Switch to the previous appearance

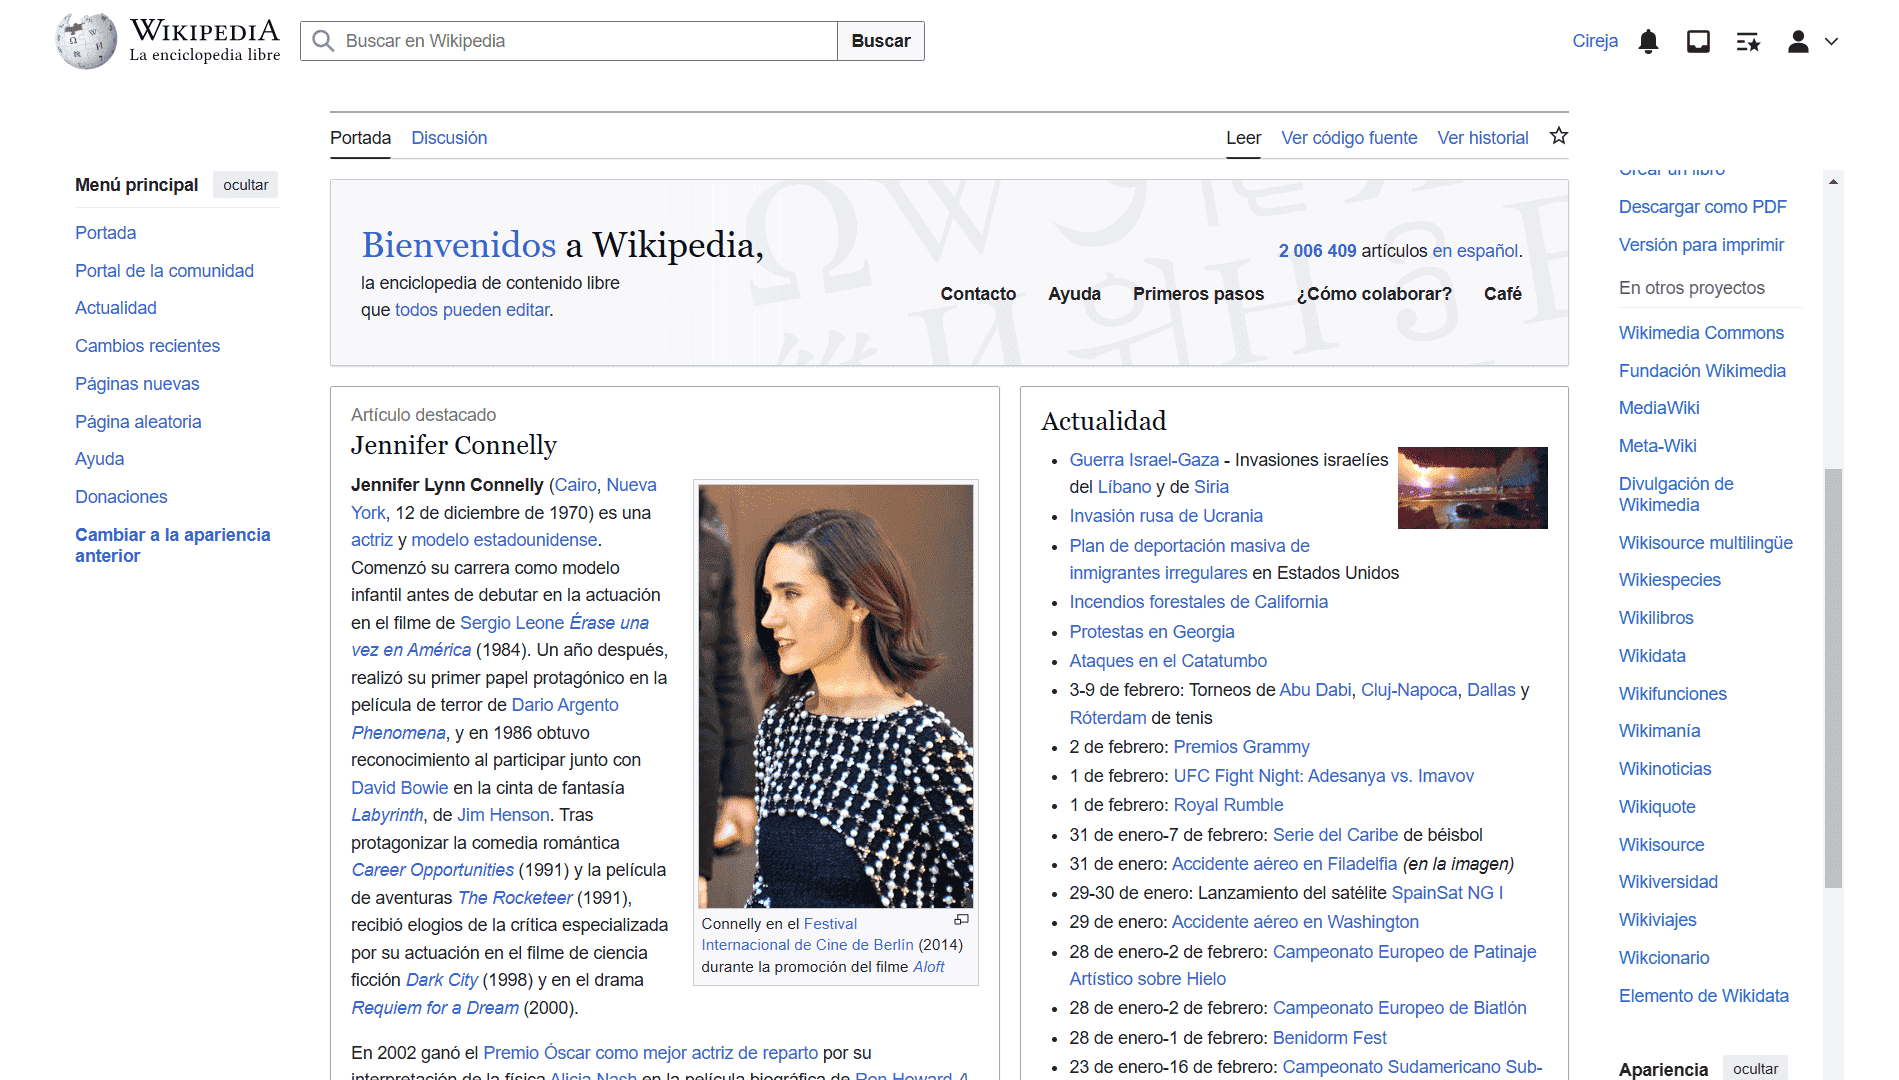pos(172,545)
